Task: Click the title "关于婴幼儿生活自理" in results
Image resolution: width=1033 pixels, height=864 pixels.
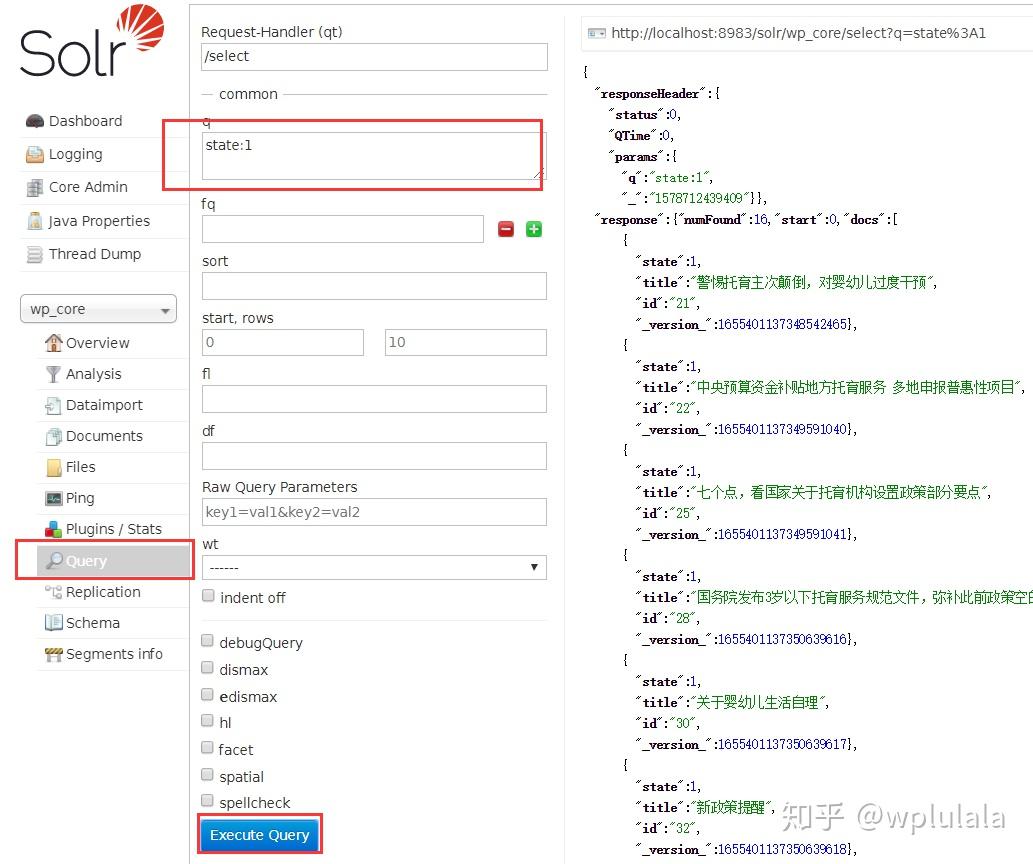Action: coord(758,703)
